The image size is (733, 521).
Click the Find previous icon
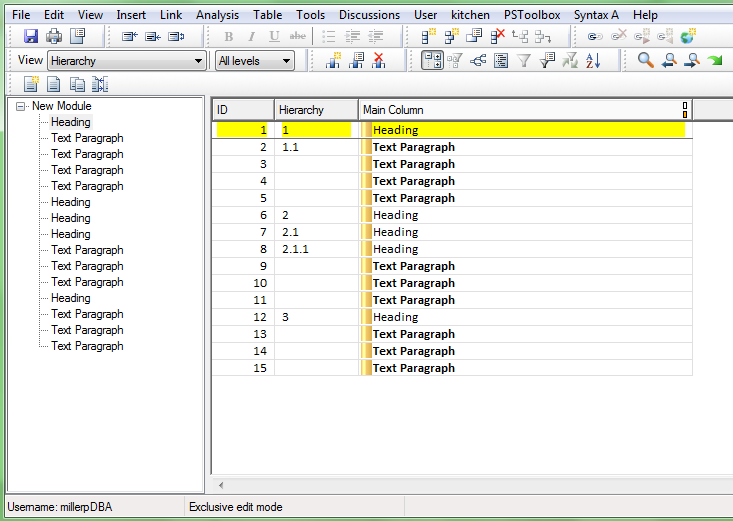click(x=669, y=60)
